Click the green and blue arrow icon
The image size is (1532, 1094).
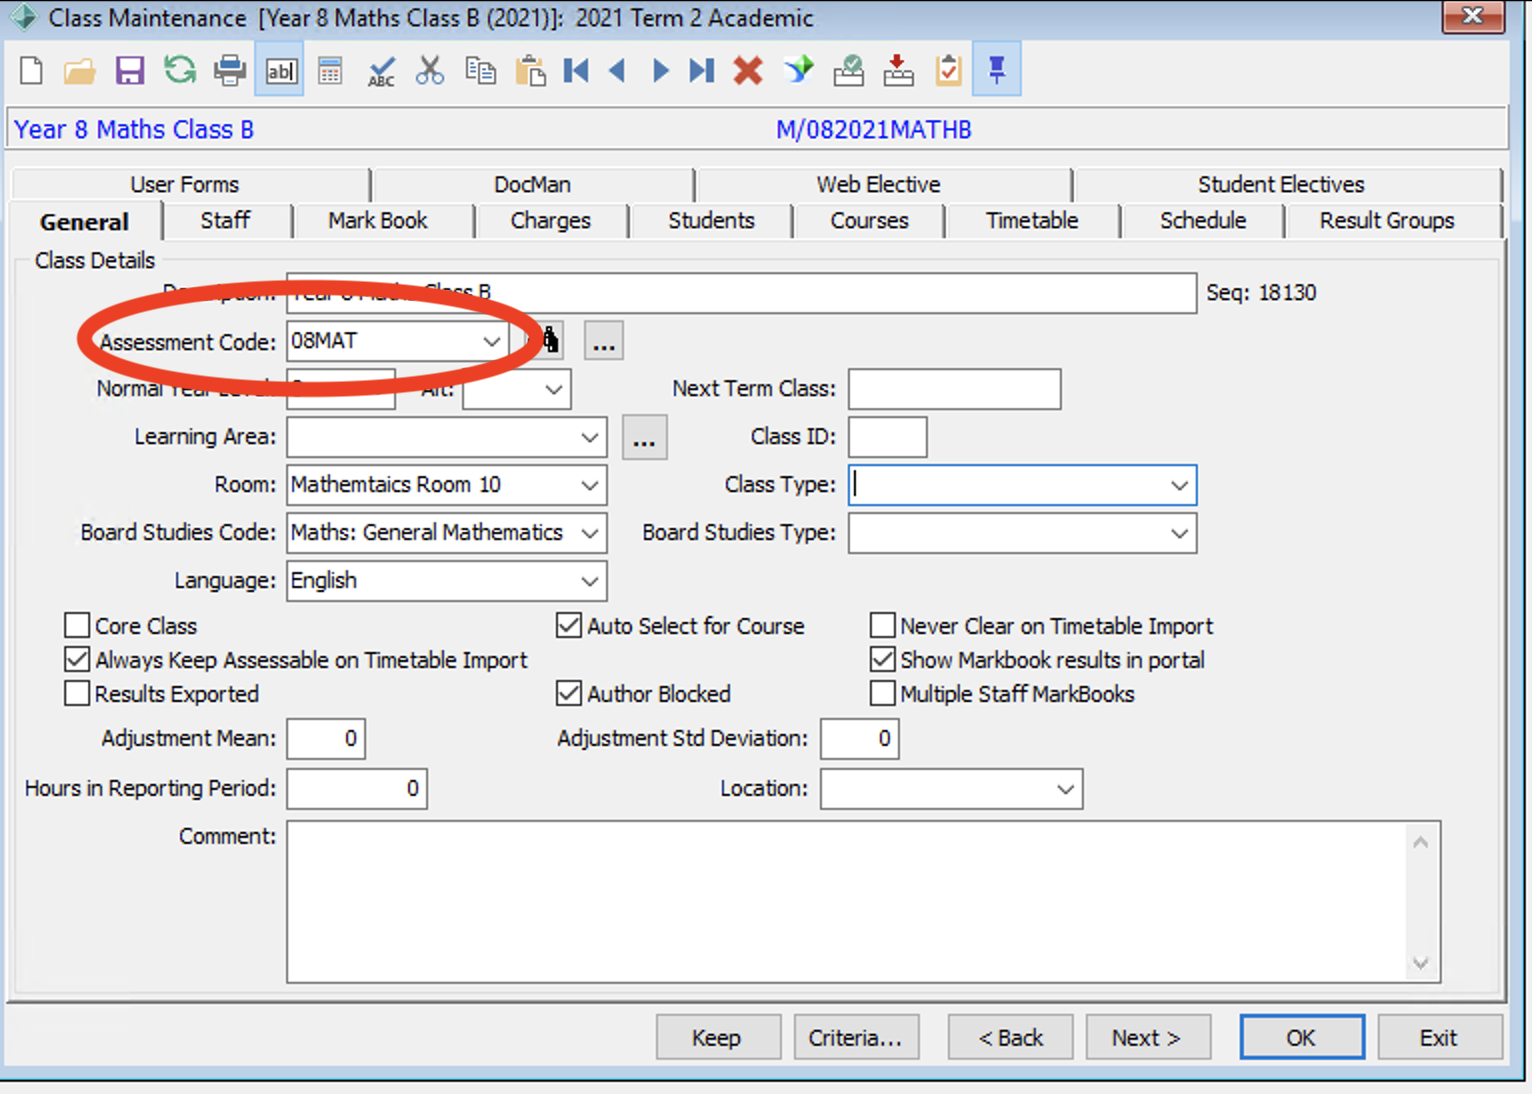(799, 70)
